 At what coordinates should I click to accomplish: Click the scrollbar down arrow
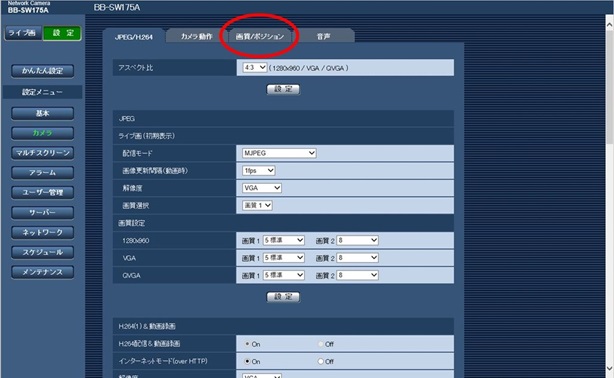coord(609,369)
